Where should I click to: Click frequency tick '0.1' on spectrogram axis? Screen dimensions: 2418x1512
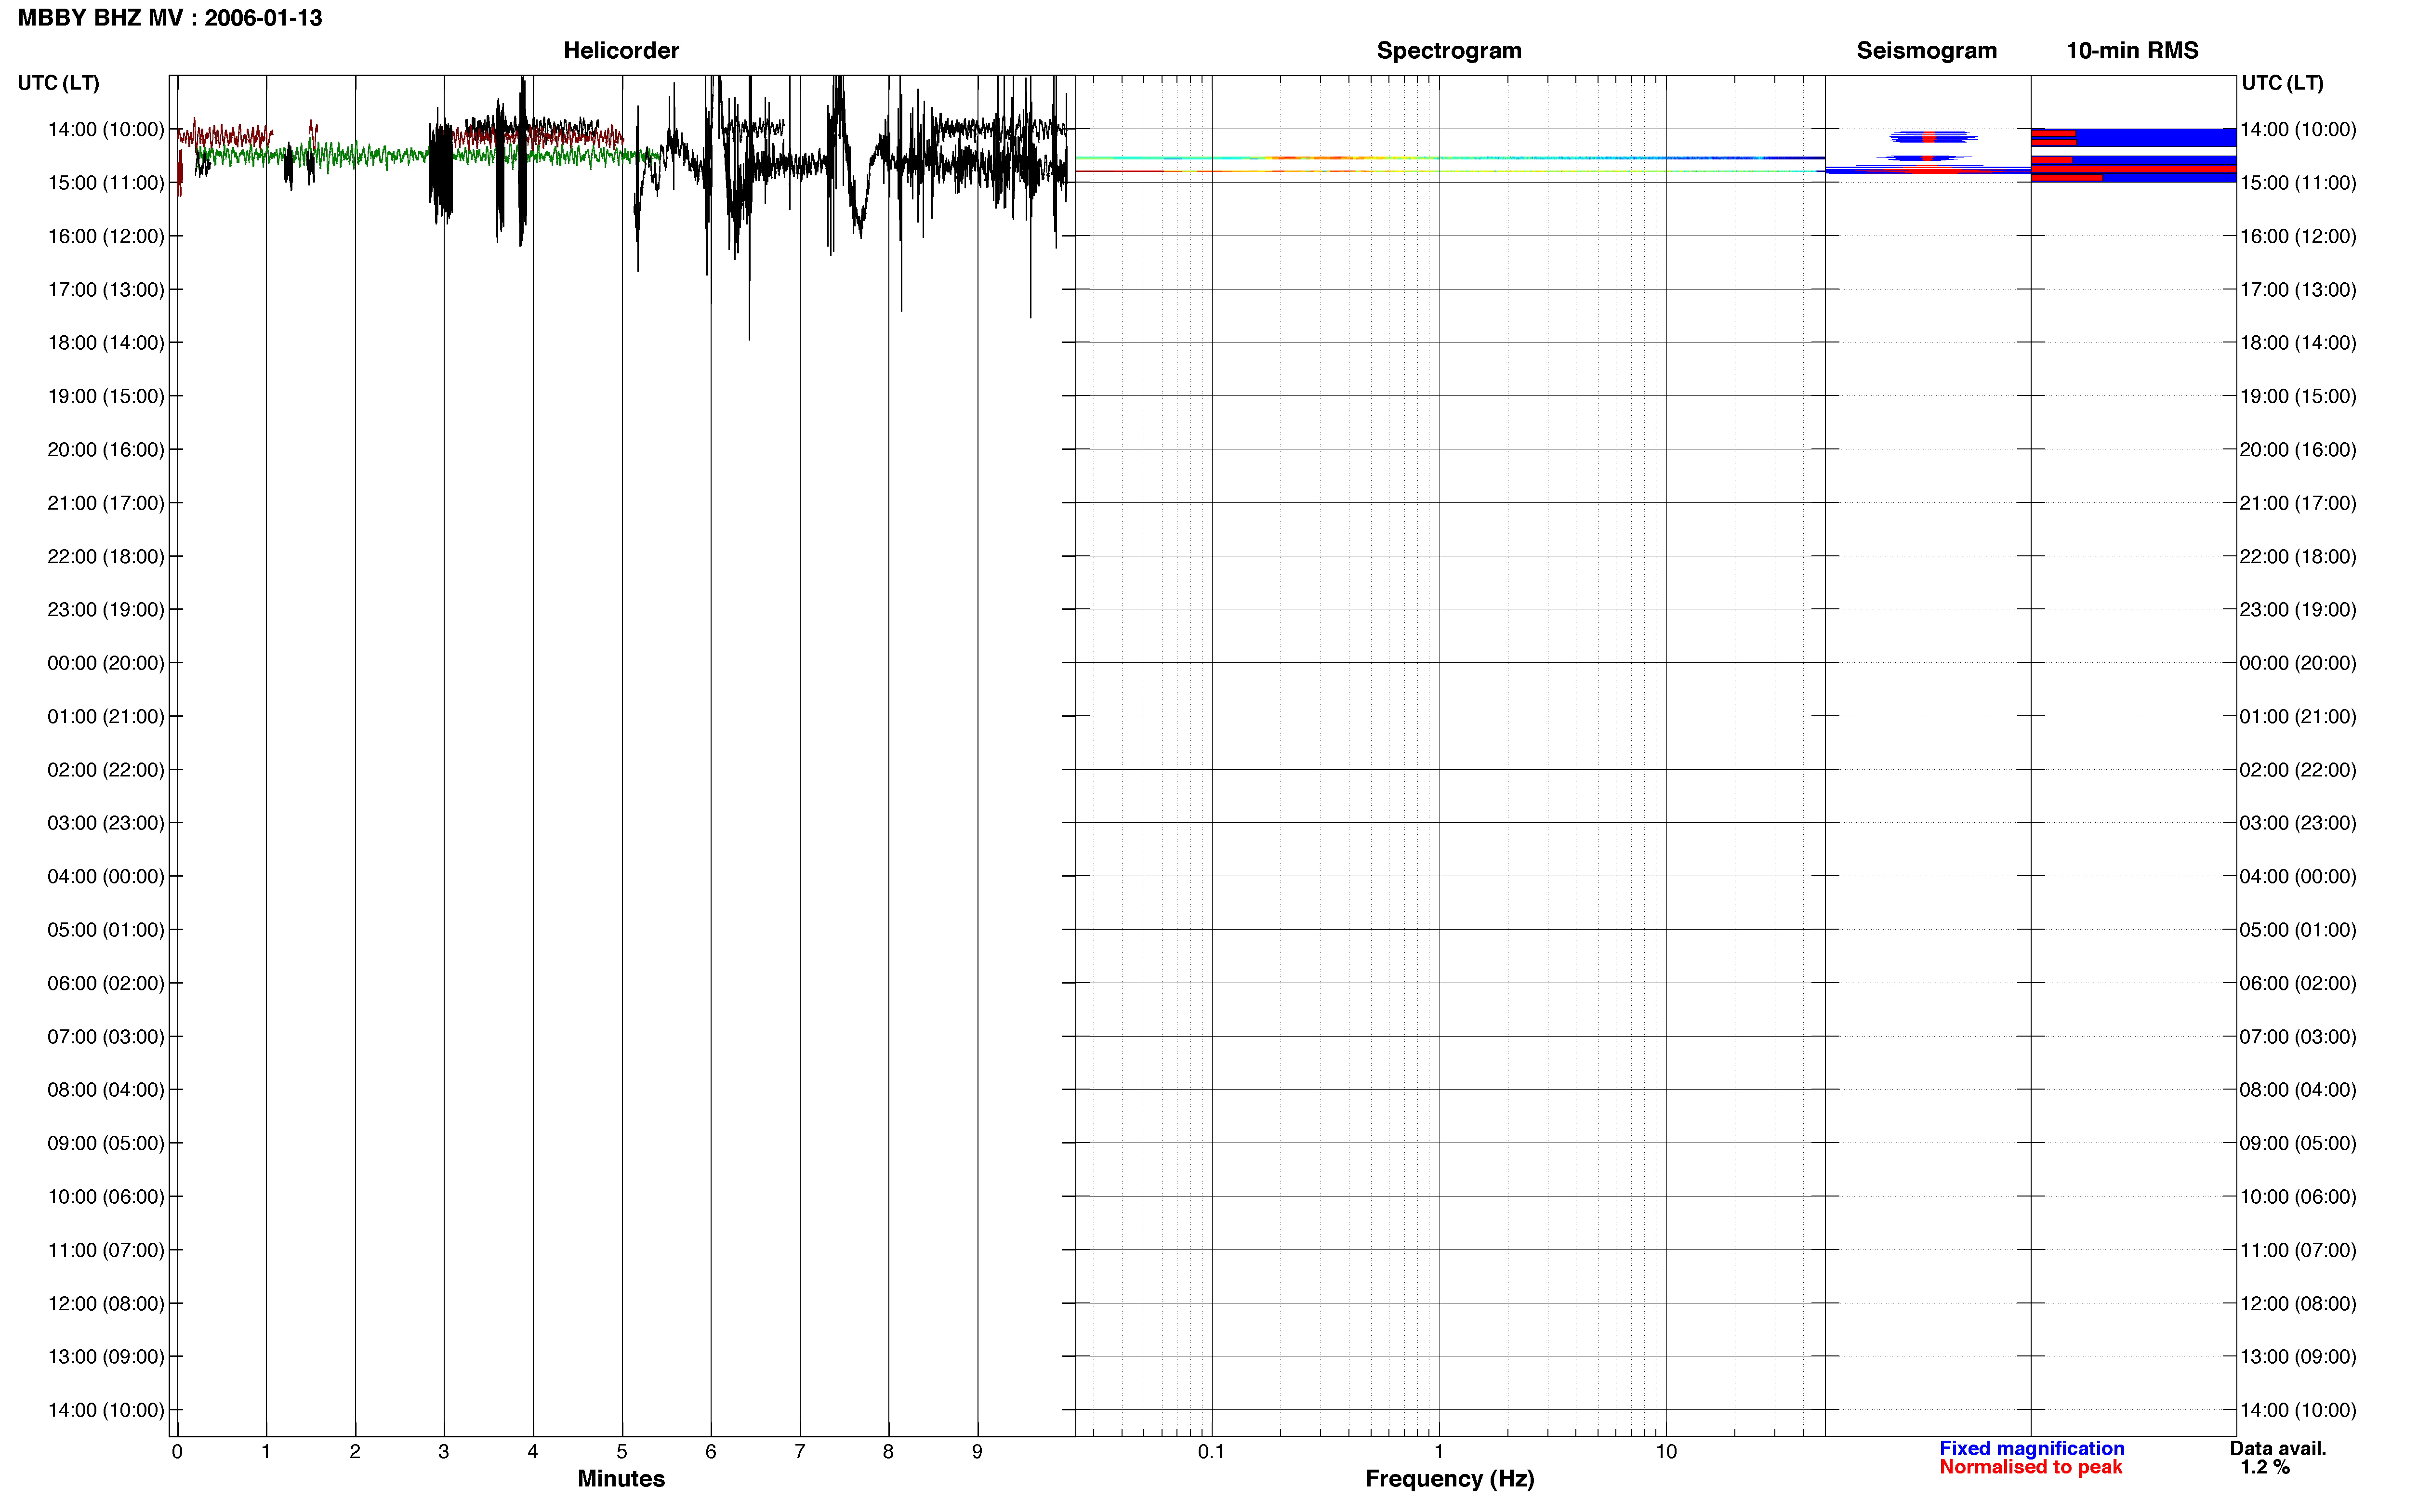click(x=1211, y=1452)
